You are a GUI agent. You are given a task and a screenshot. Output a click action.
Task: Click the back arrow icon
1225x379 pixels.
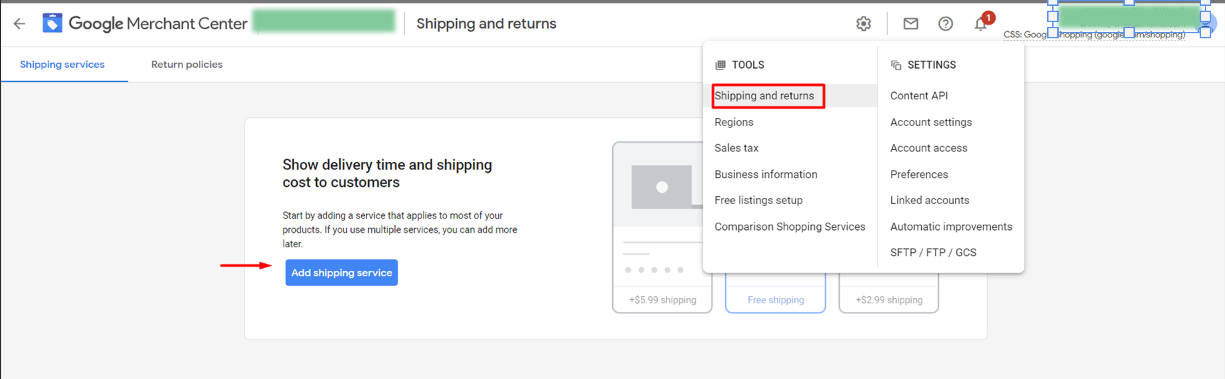click(x=19, y=23)
